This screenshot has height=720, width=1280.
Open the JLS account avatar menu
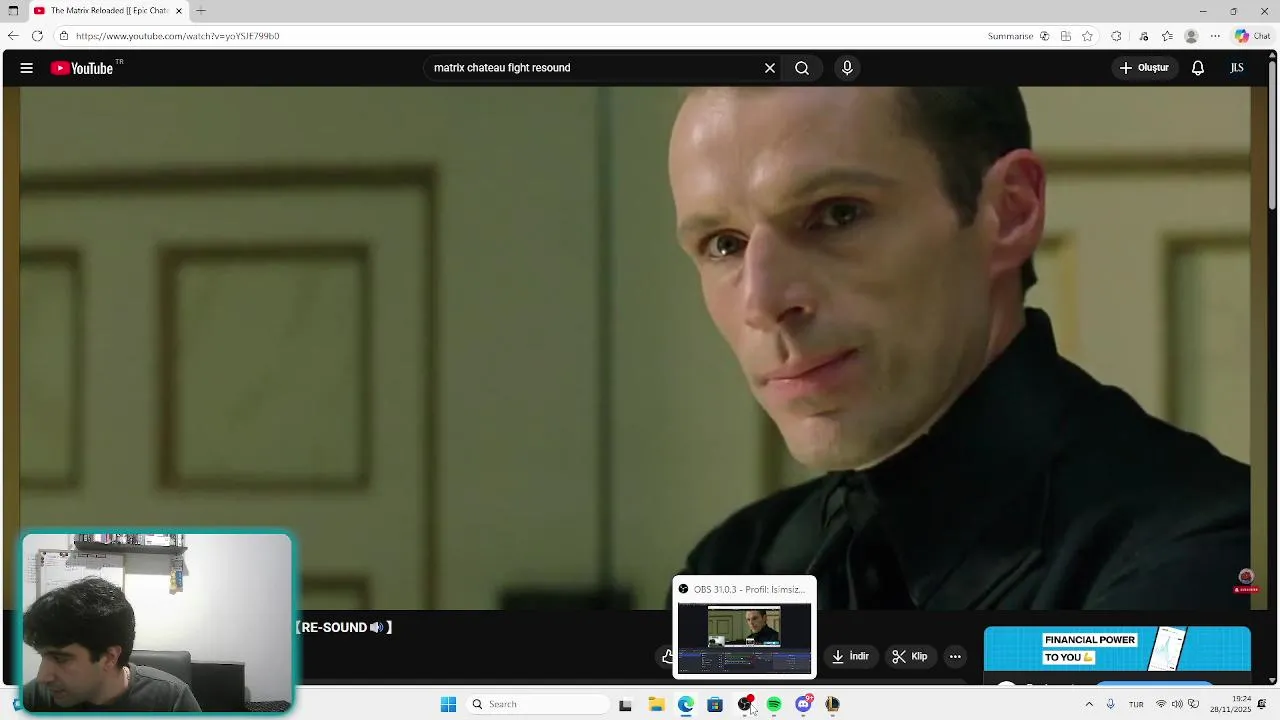(x=1237, y=68)
